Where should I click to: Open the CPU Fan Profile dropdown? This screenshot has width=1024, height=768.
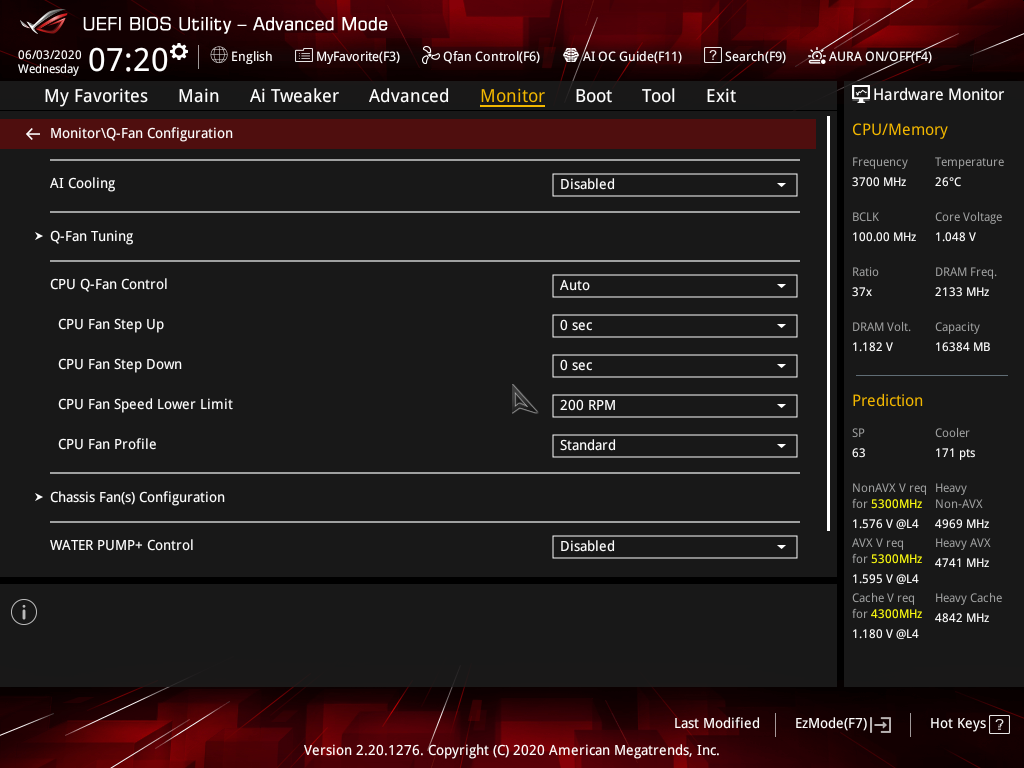coord(674,445)
